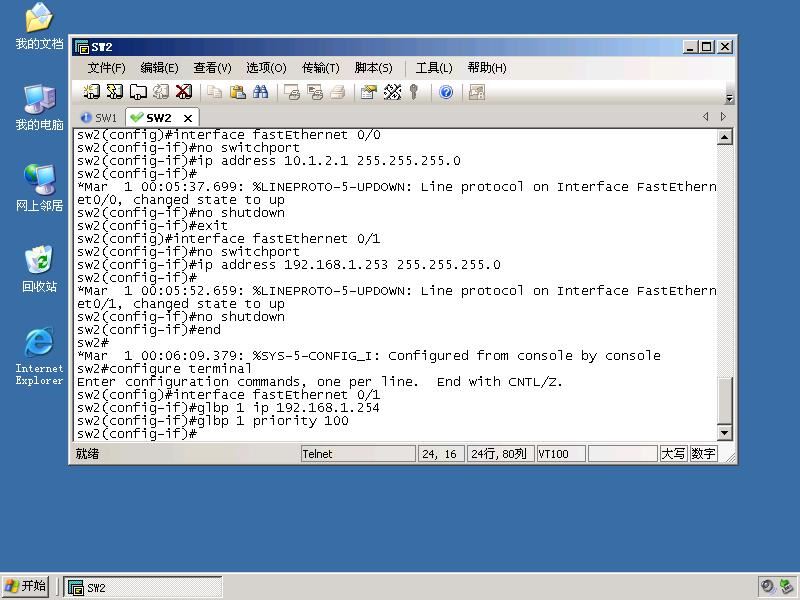Open the 文件(F) menu
This screenshot has height=600, width=800.
106,68
